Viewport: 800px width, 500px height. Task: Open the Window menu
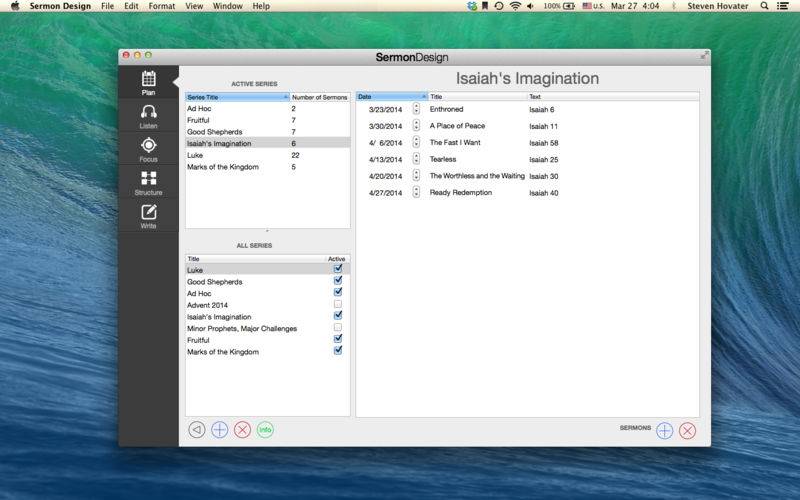point(228,6)
